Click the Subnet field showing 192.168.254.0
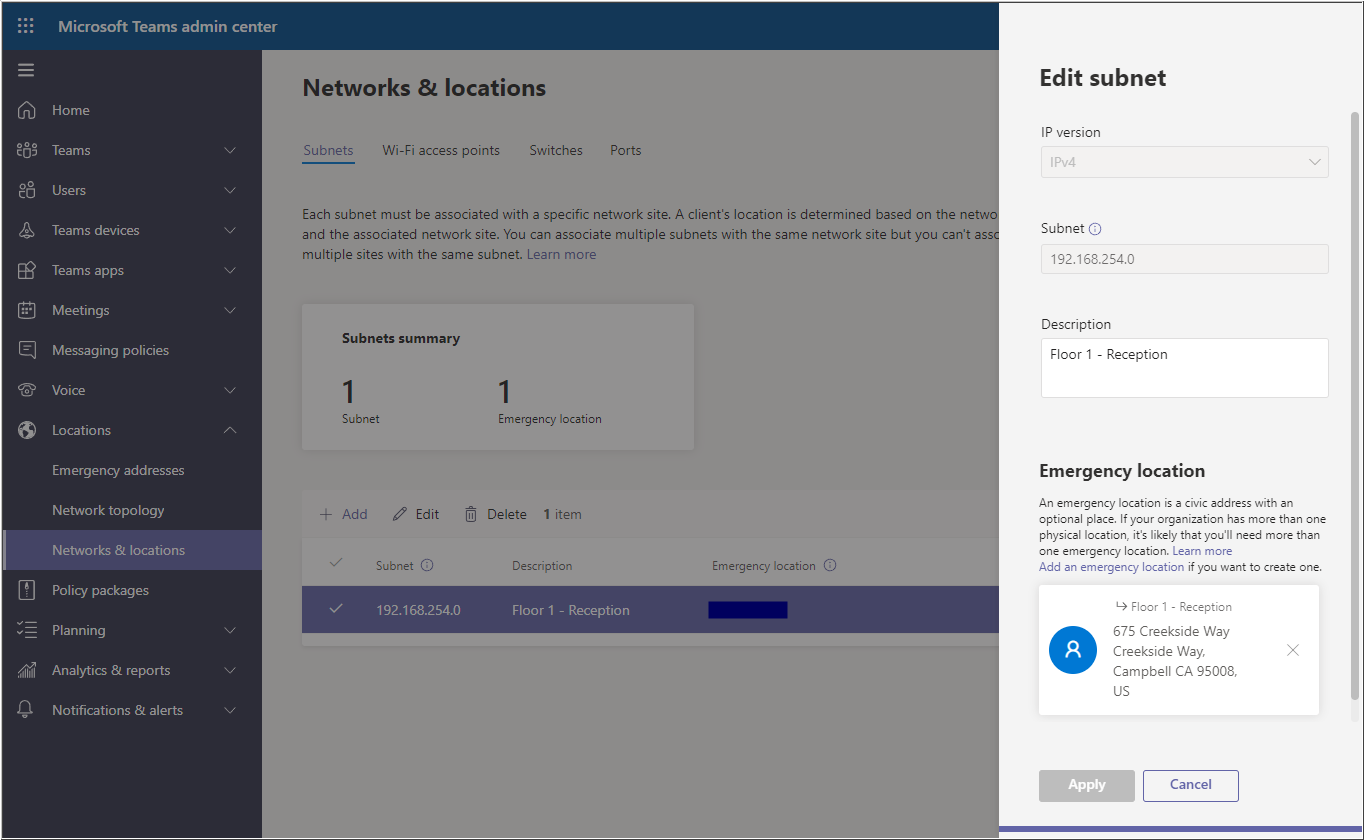This screenshot has height=840, width=1364. point(1184,259)
